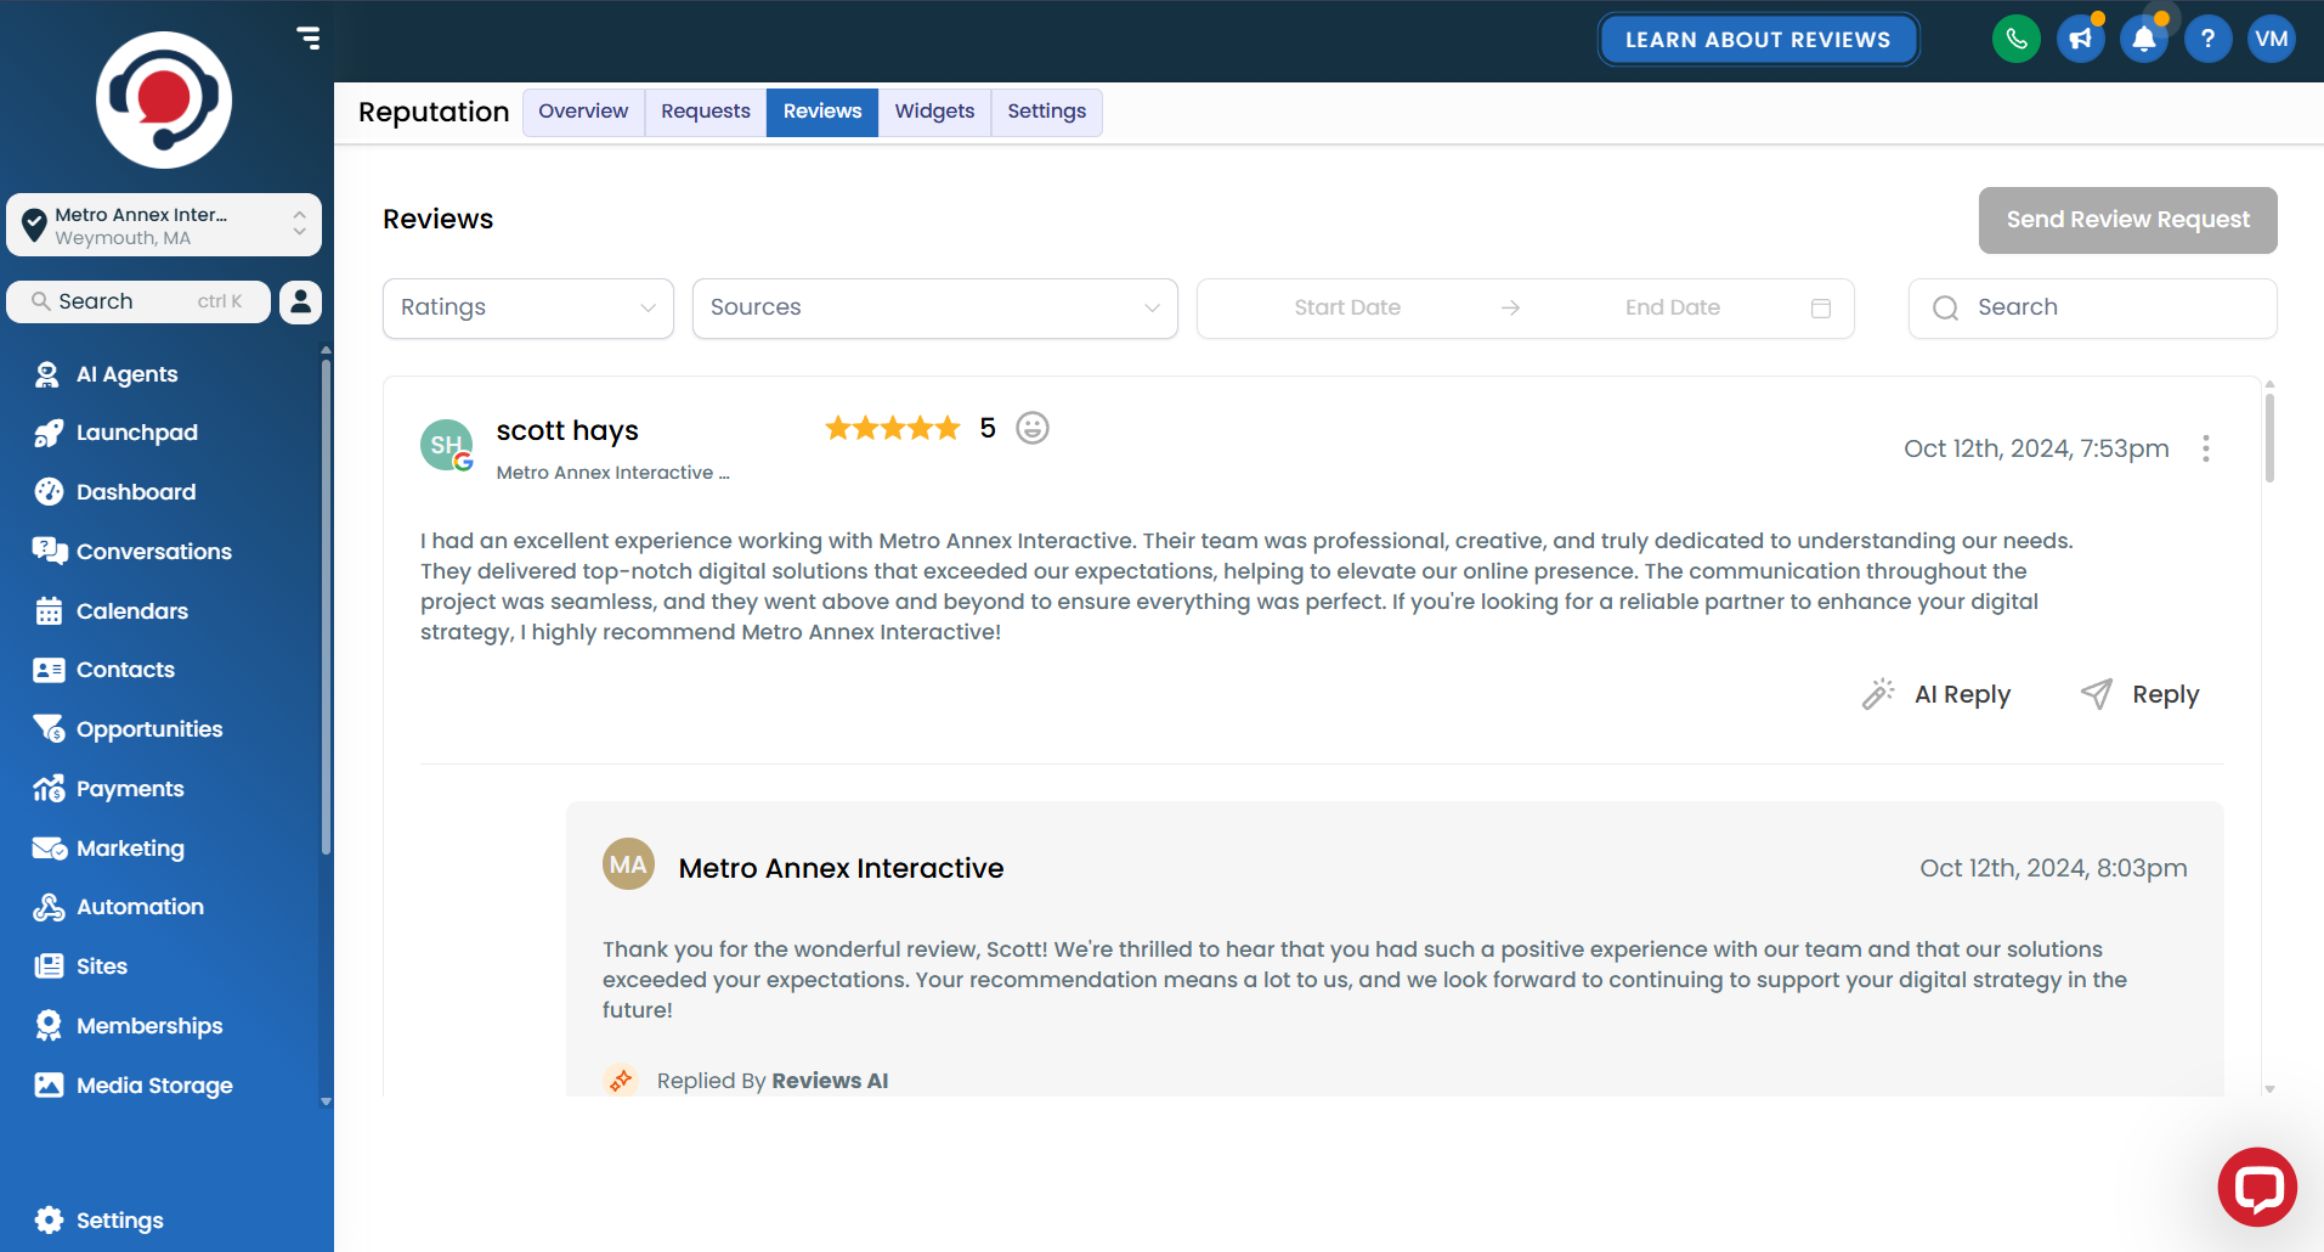Screen dimensions: 2324x1252
Task: Expand the Ratings filter dropdown
Action: [x=528, y=308]
